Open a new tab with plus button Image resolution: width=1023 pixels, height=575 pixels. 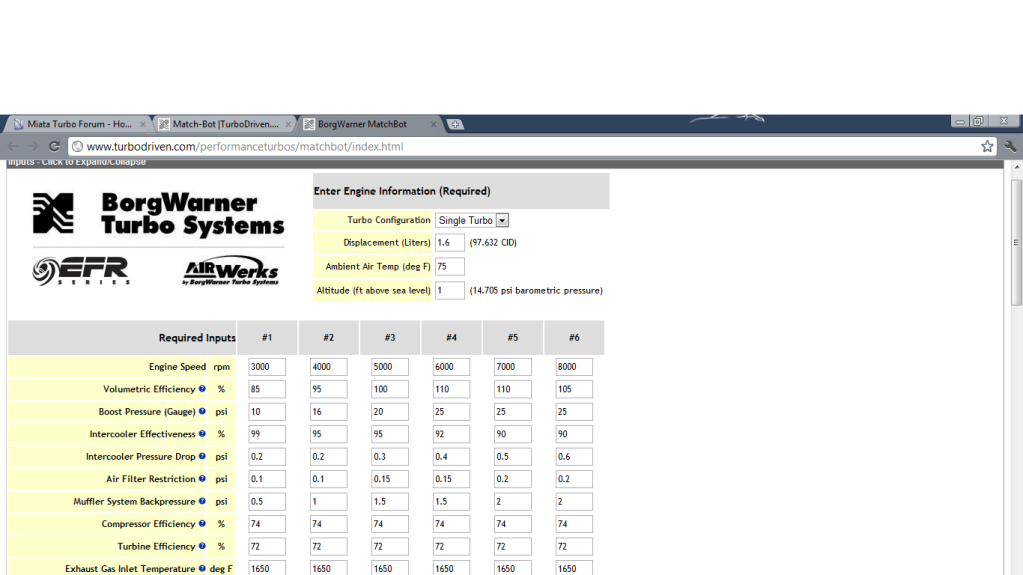coord(455,124)
